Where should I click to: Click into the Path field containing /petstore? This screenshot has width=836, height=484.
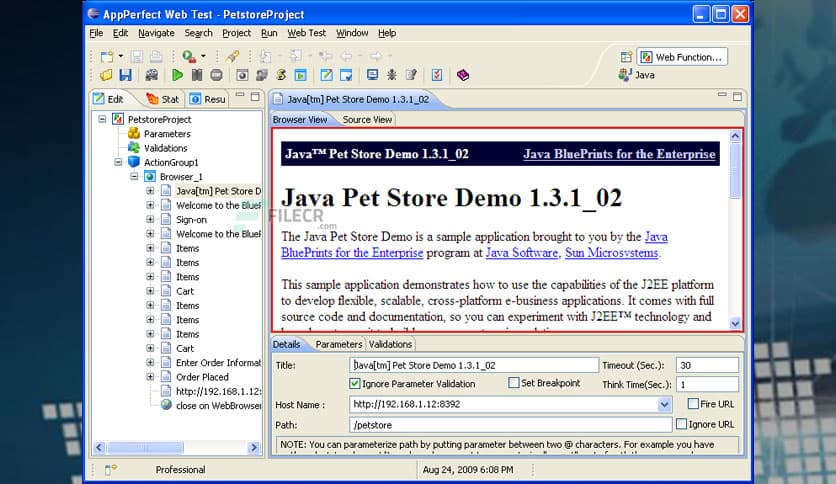[510, 425]
